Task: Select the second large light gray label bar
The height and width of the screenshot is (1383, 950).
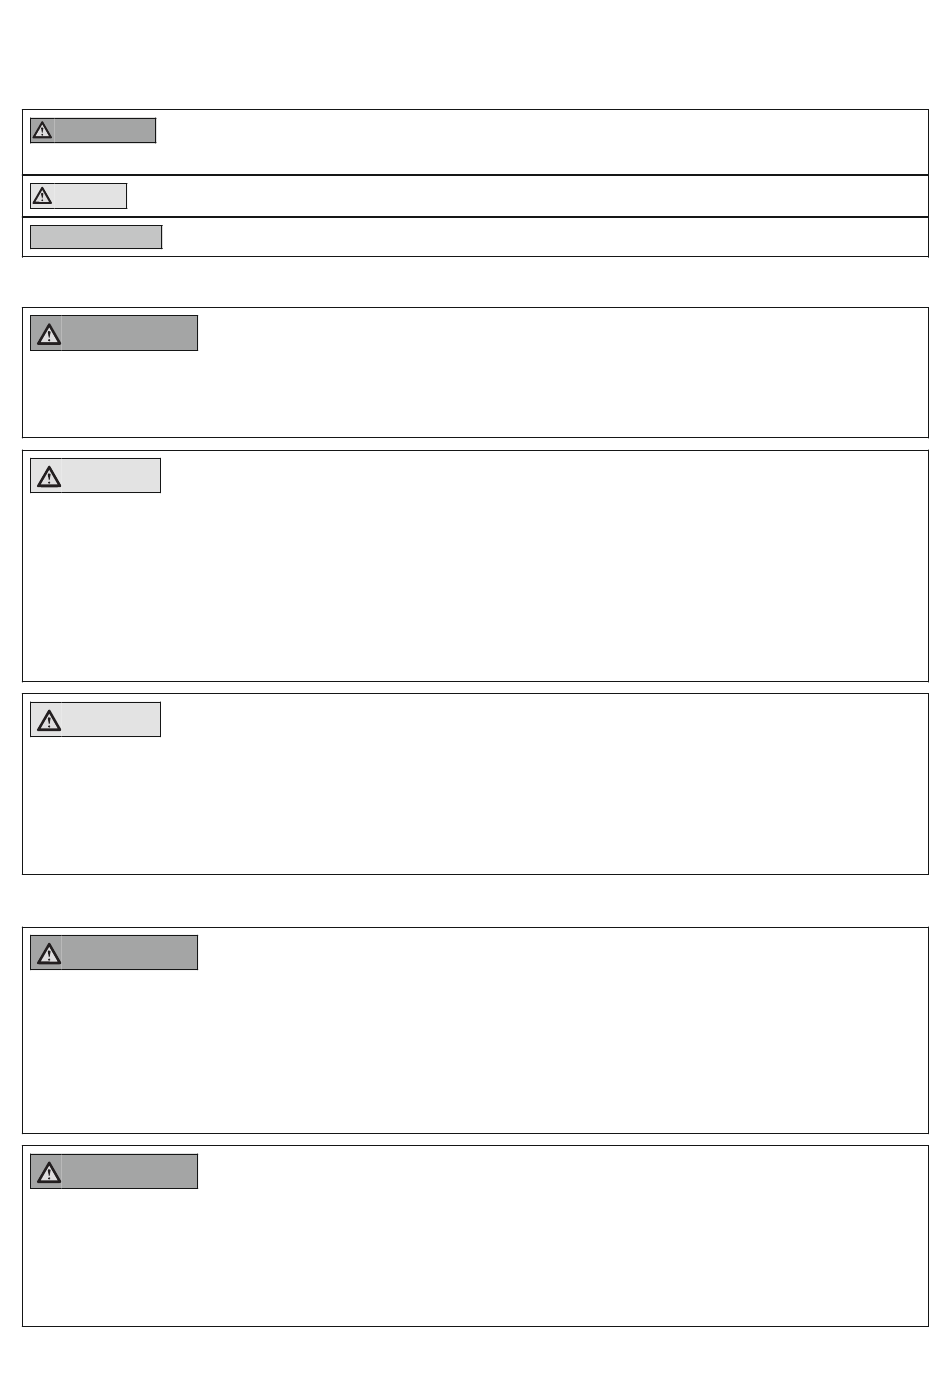Action: (95, 720)
